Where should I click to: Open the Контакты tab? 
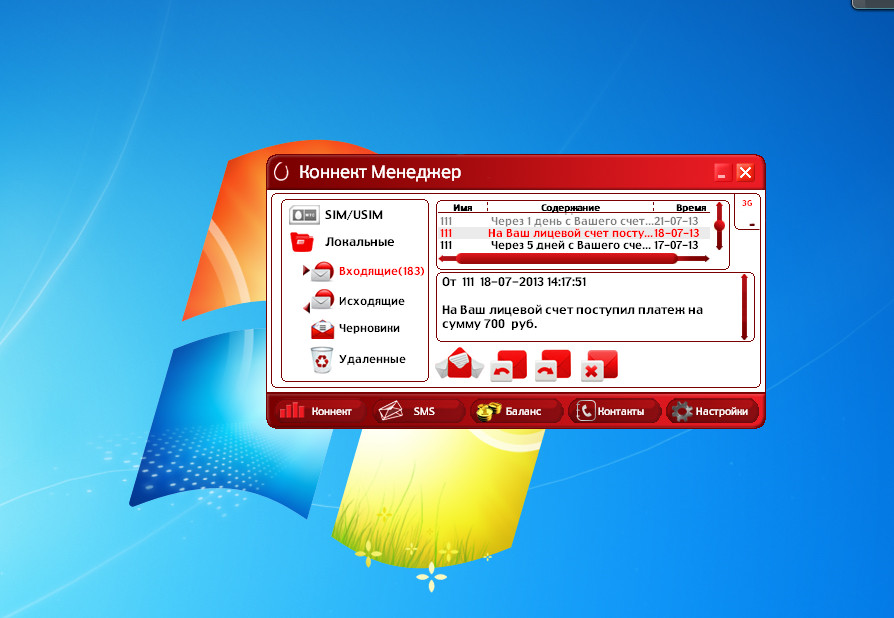click(x=613, y=411)
